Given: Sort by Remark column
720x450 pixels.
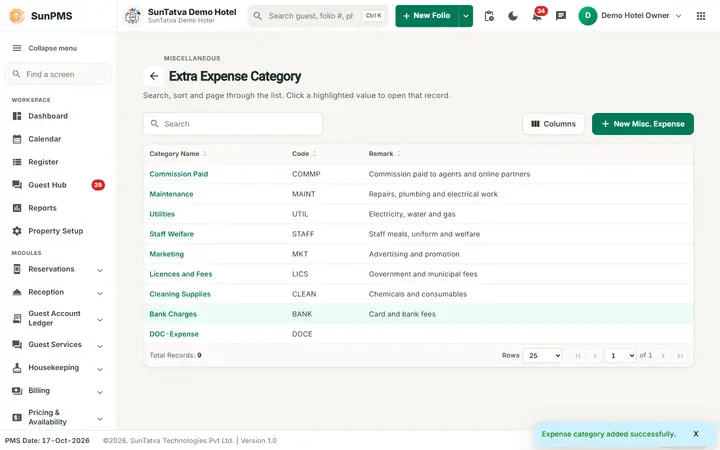Looking at the screenshot, I should click(384, 154).
